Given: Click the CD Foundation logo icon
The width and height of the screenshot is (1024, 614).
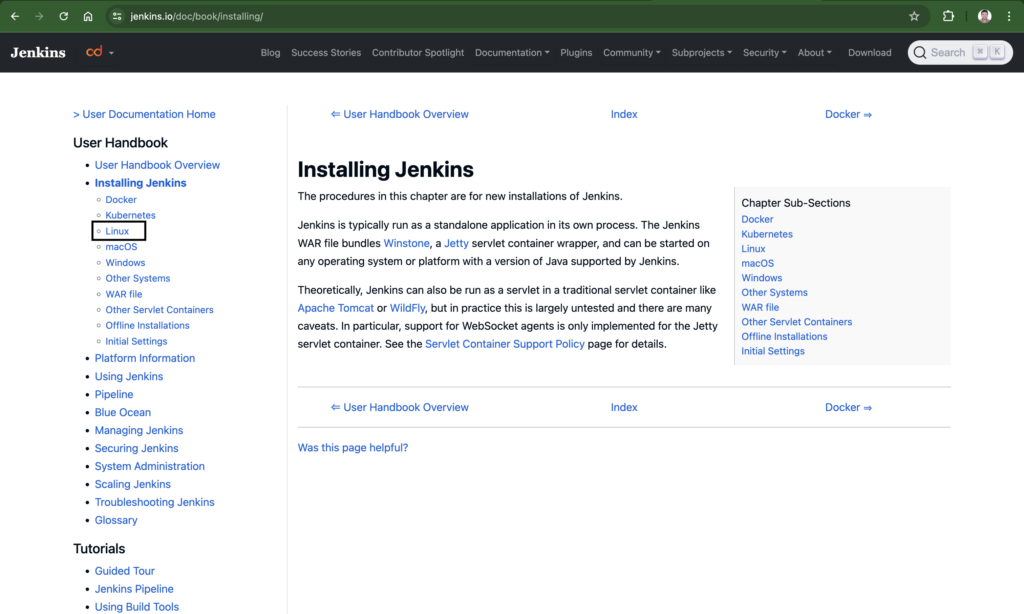Looking at the screenshot, I should pos(94,52).
